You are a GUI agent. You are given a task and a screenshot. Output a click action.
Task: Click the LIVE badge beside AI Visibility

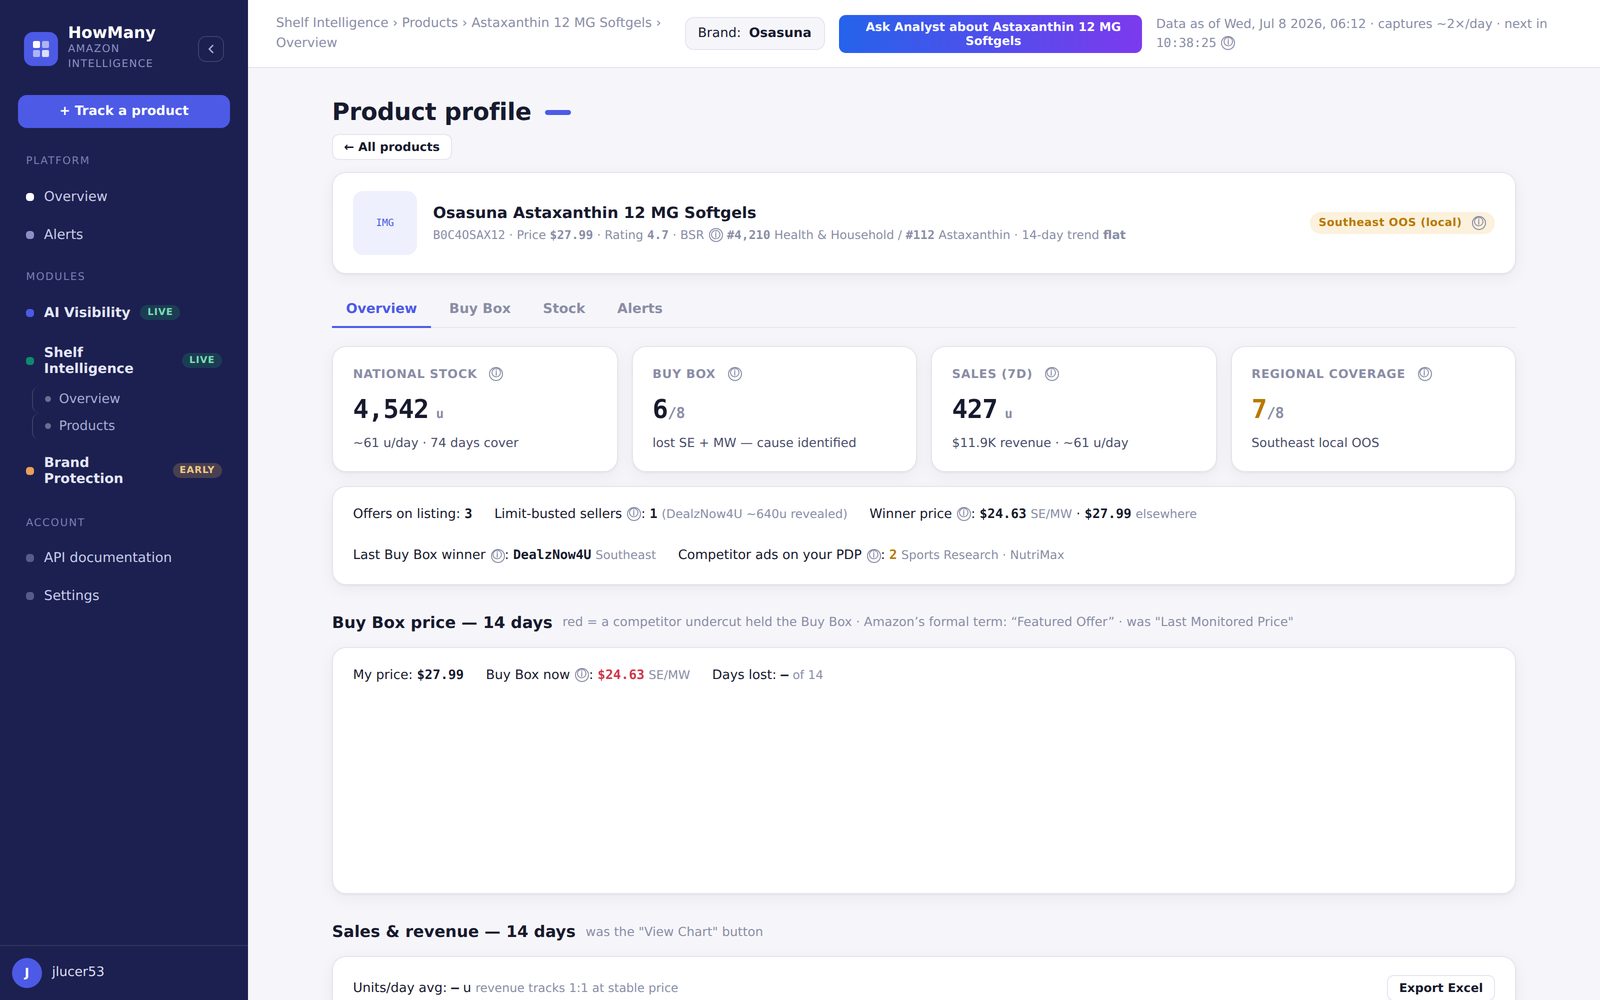pos(160,312)
